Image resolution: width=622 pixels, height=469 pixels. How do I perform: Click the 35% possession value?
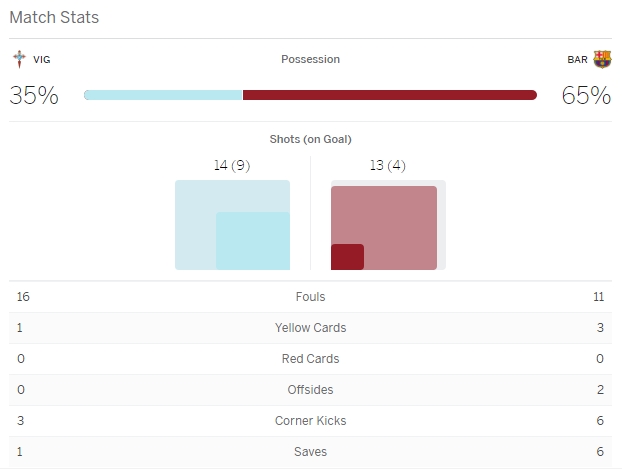(34, 96)
